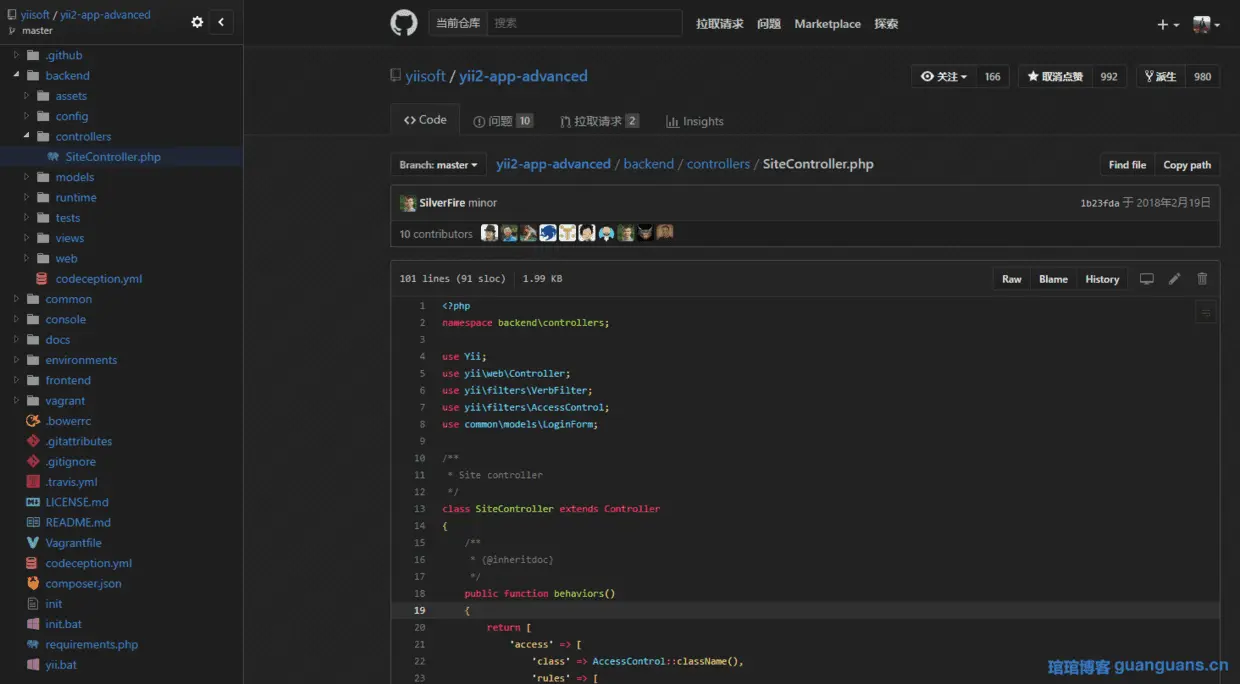
Task: Click the .travis.yml file icon
Action: [x=33, y=482]
